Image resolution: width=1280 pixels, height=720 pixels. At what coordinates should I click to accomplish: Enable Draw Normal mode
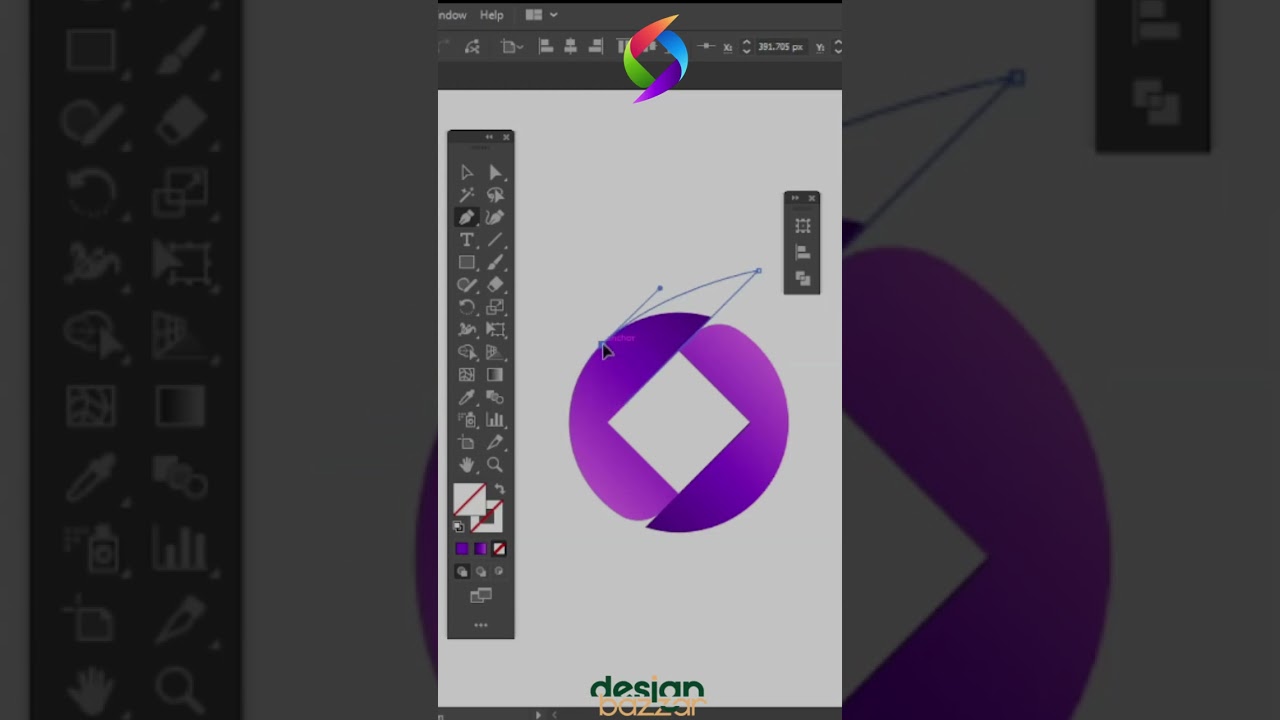click(x=462, y=572)
